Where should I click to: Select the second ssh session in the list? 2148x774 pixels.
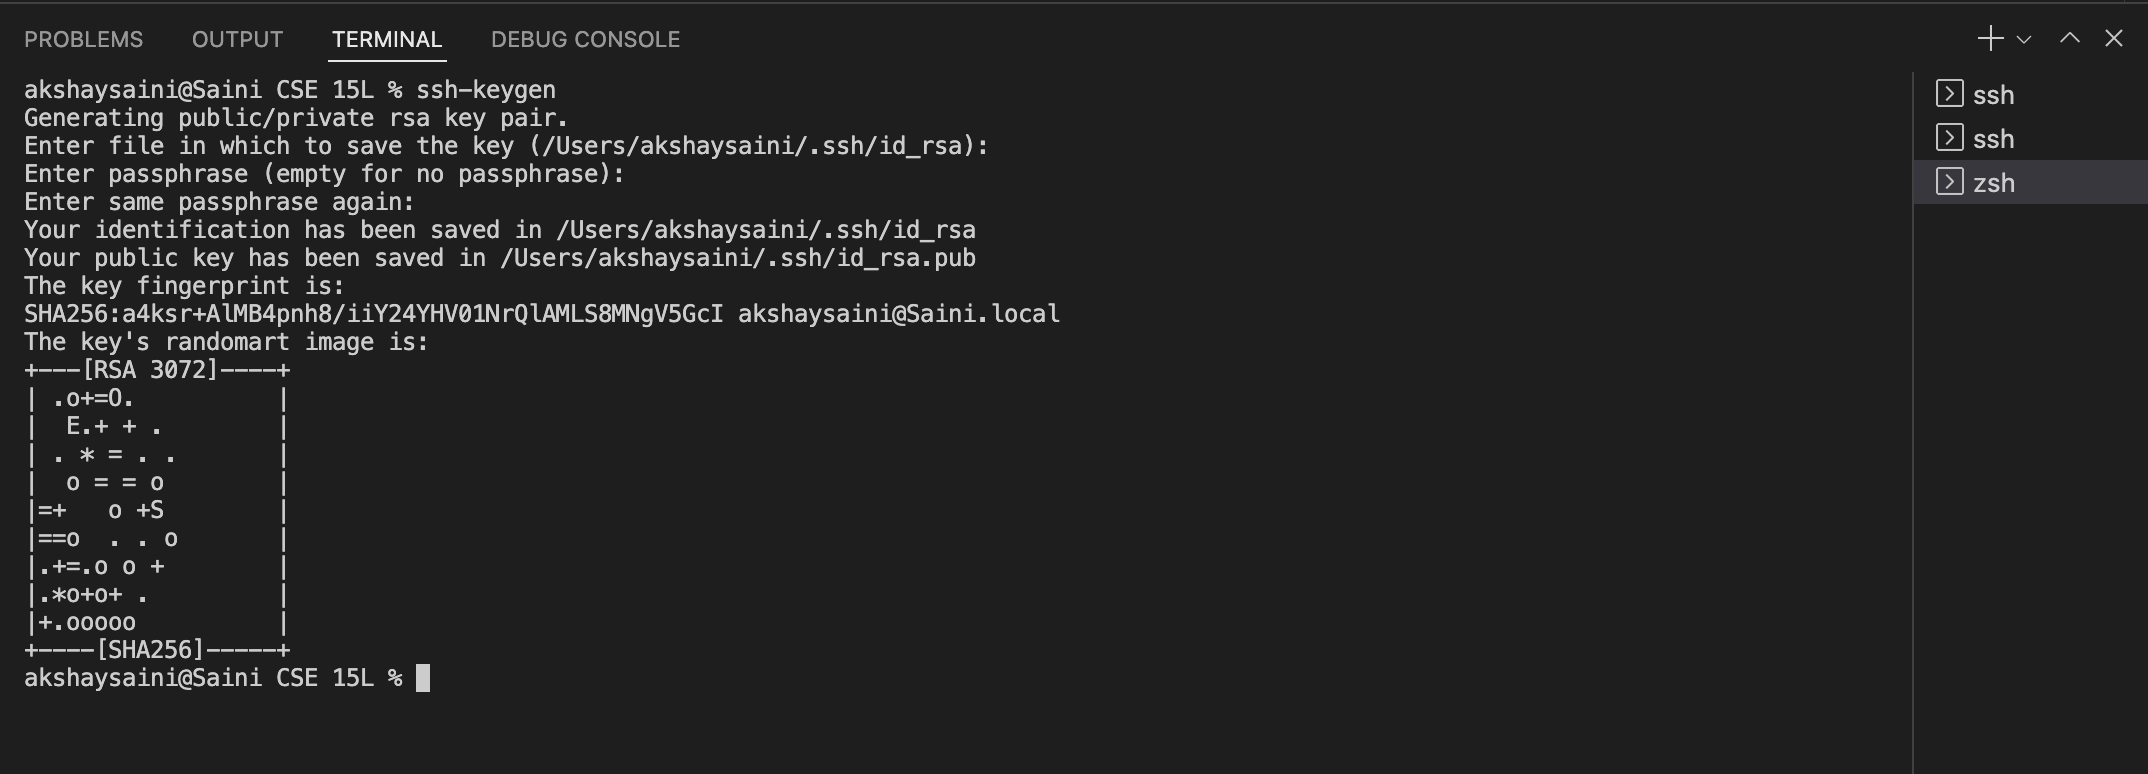pos(1992,138)
